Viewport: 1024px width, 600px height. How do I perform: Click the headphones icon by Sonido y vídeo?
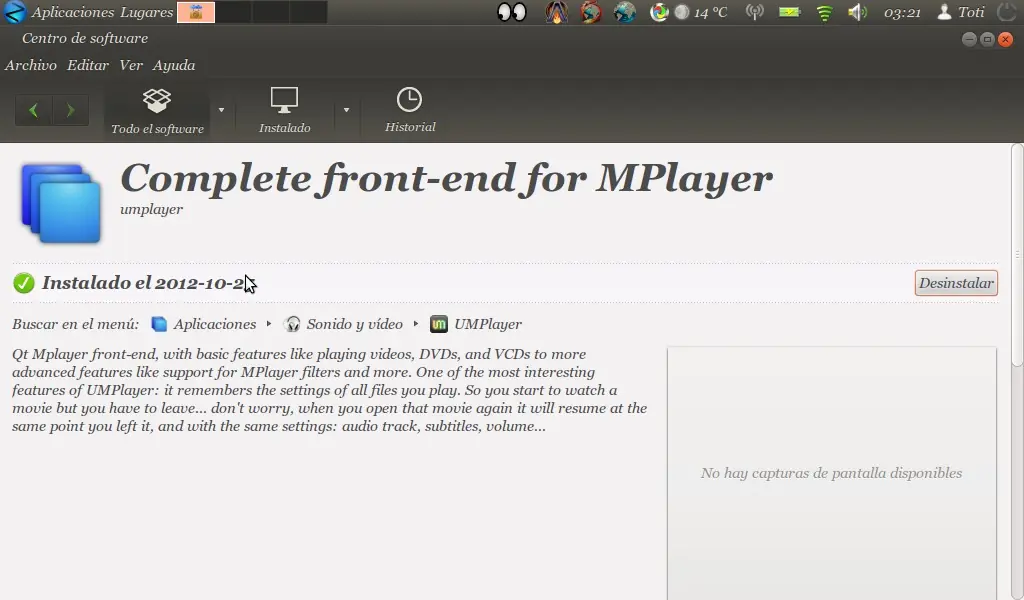[293, 324]
